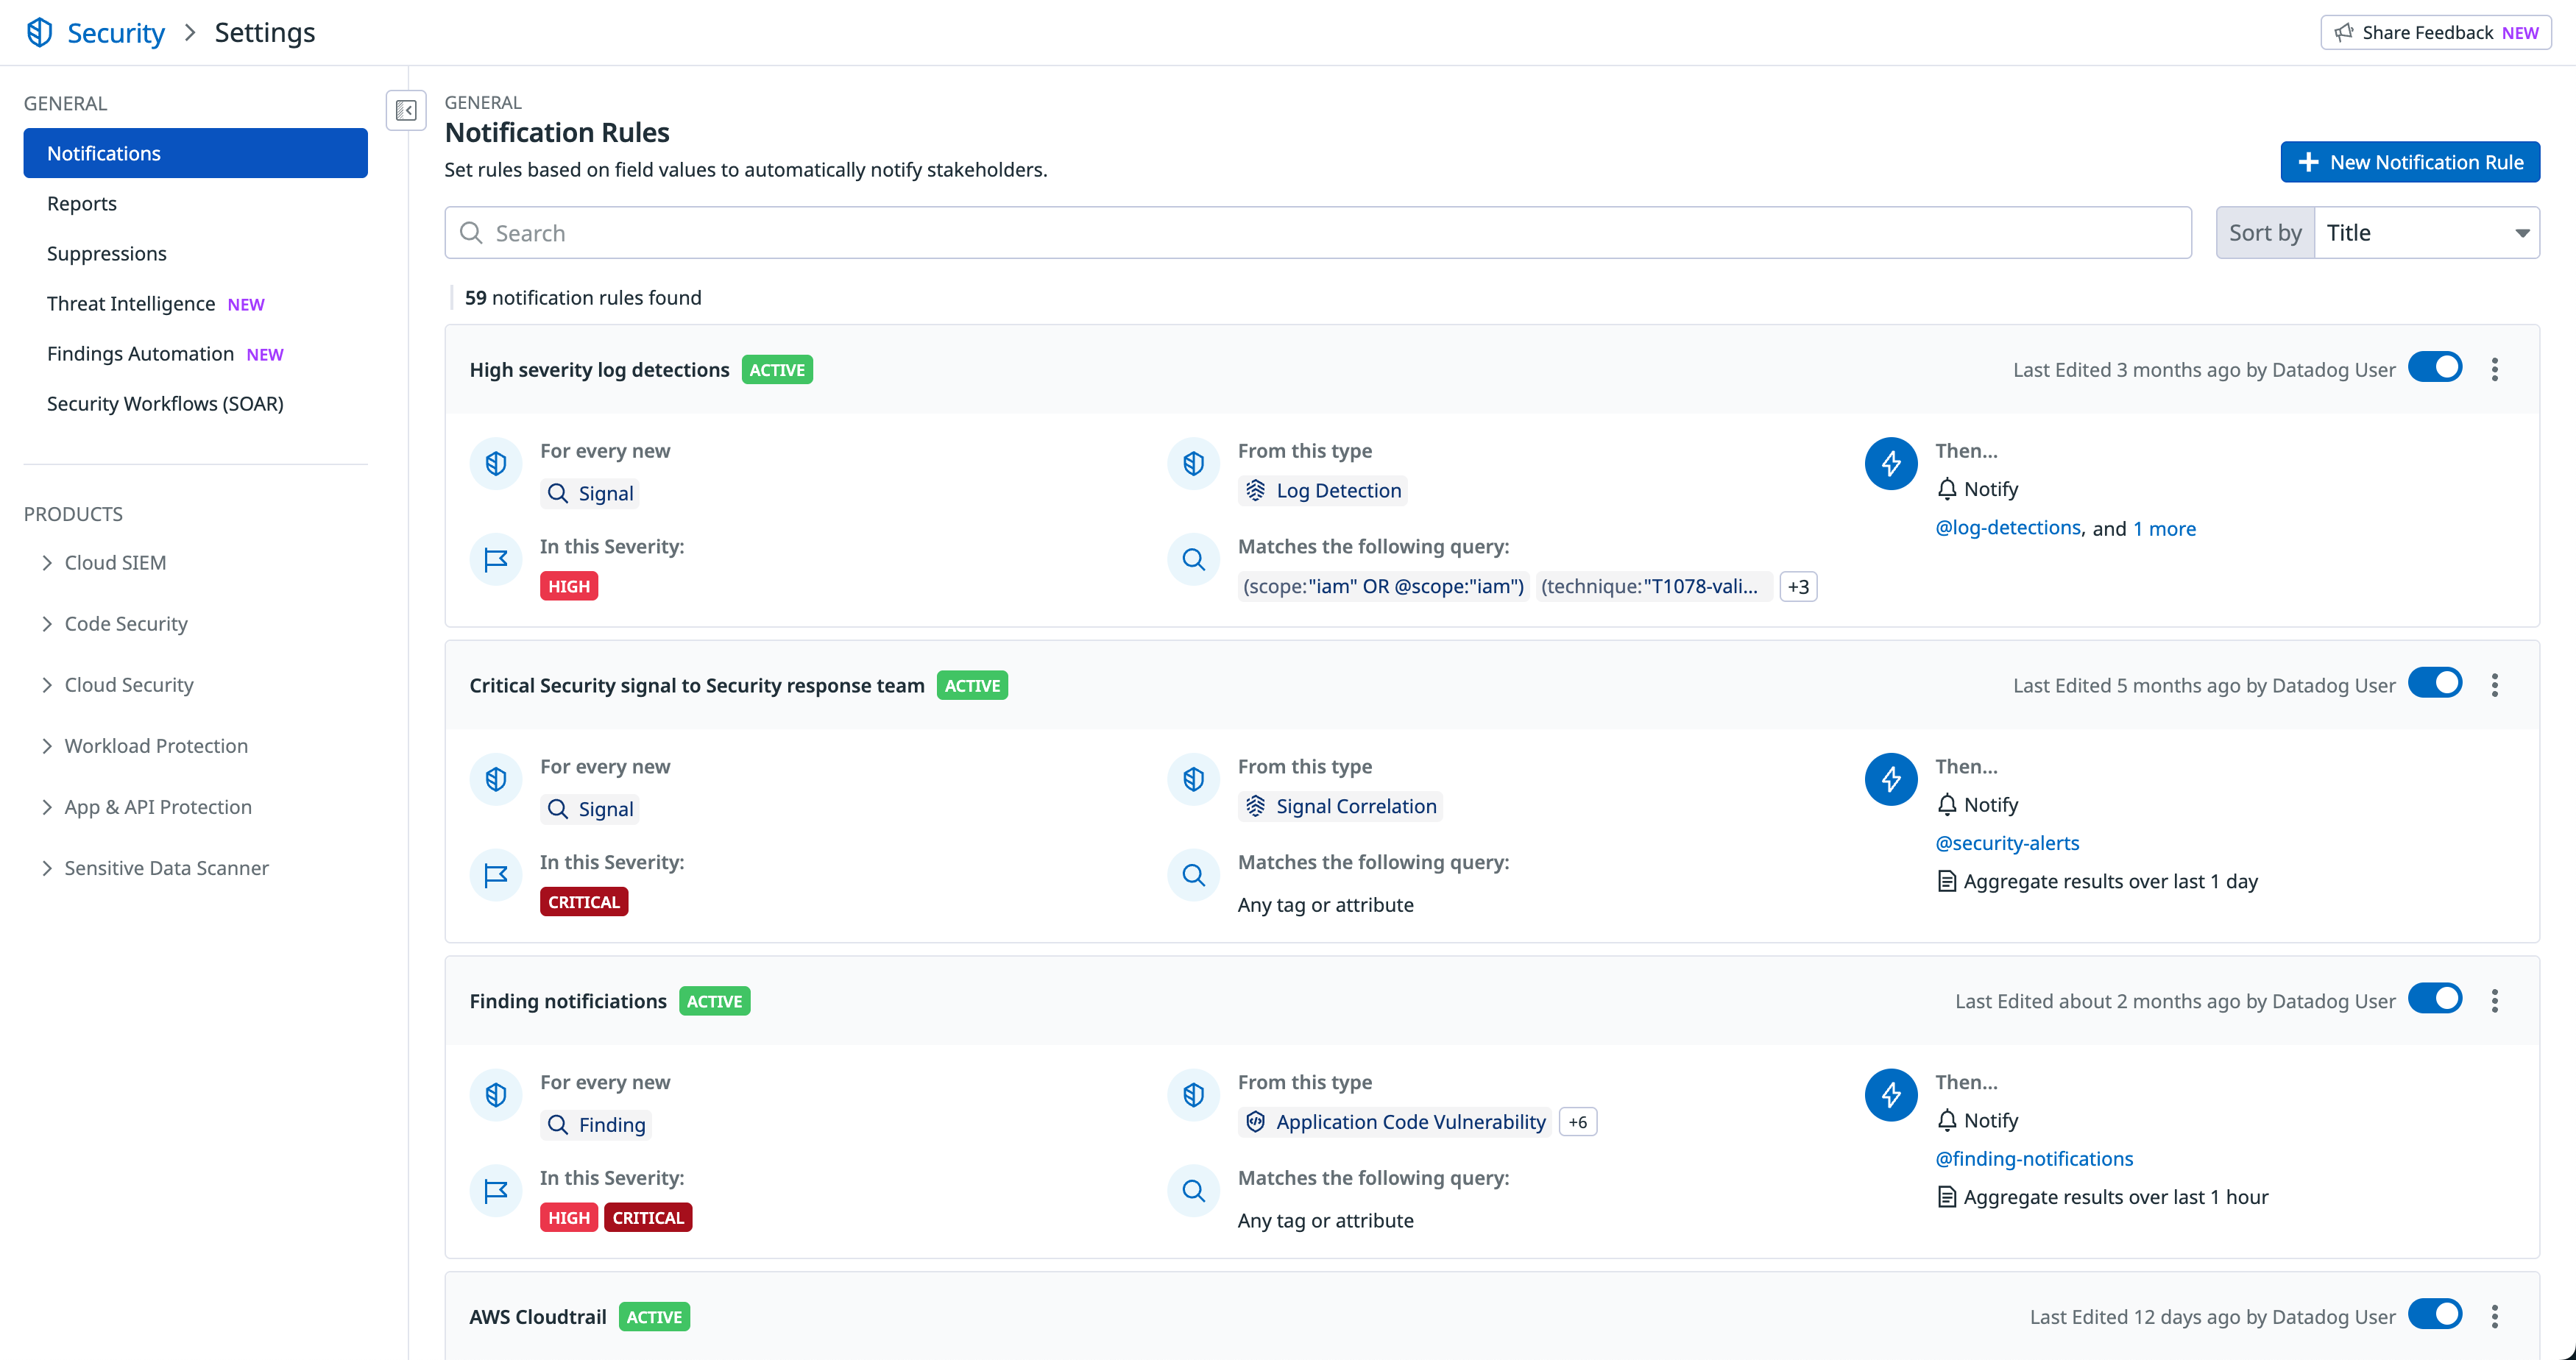Open @finding-notifications recipient link
2576x1360 pixels.
(x=2034, y=1159)
